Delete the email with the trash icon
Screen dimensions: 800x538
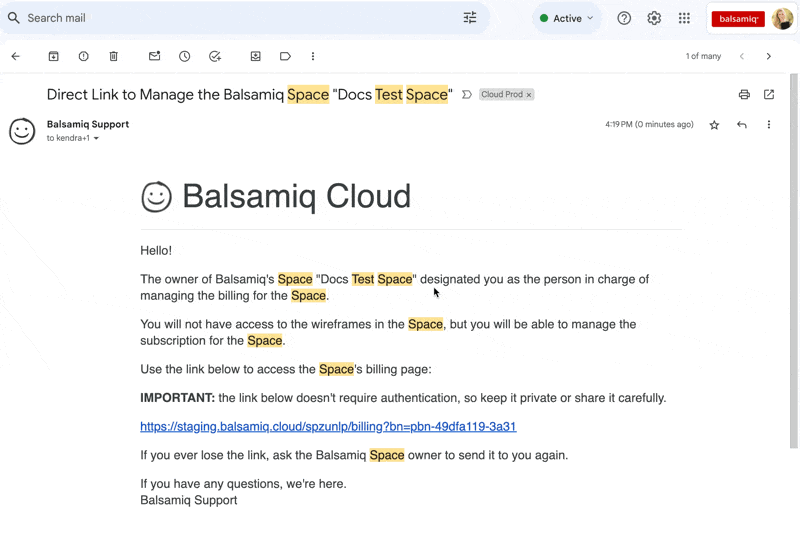click(114, 57)
